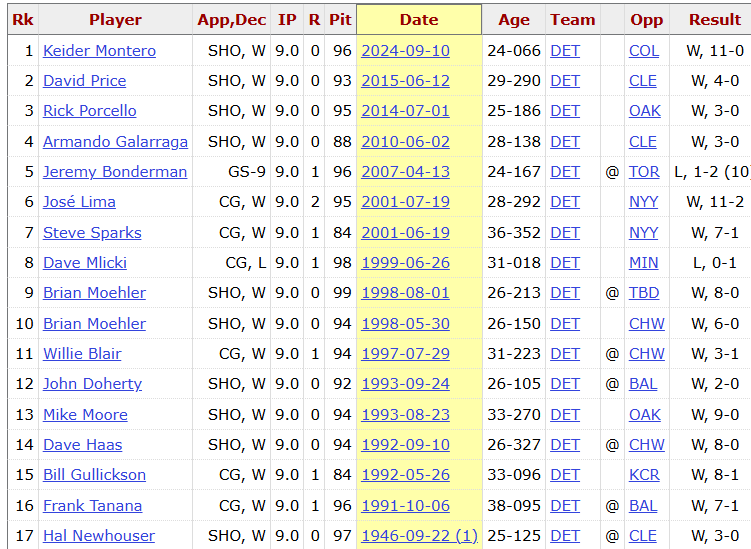Image resolution: width=751 pixels, height=549 pixels.
Task: Open the 1998-08-01 game date link
Action: click(405, 293)
